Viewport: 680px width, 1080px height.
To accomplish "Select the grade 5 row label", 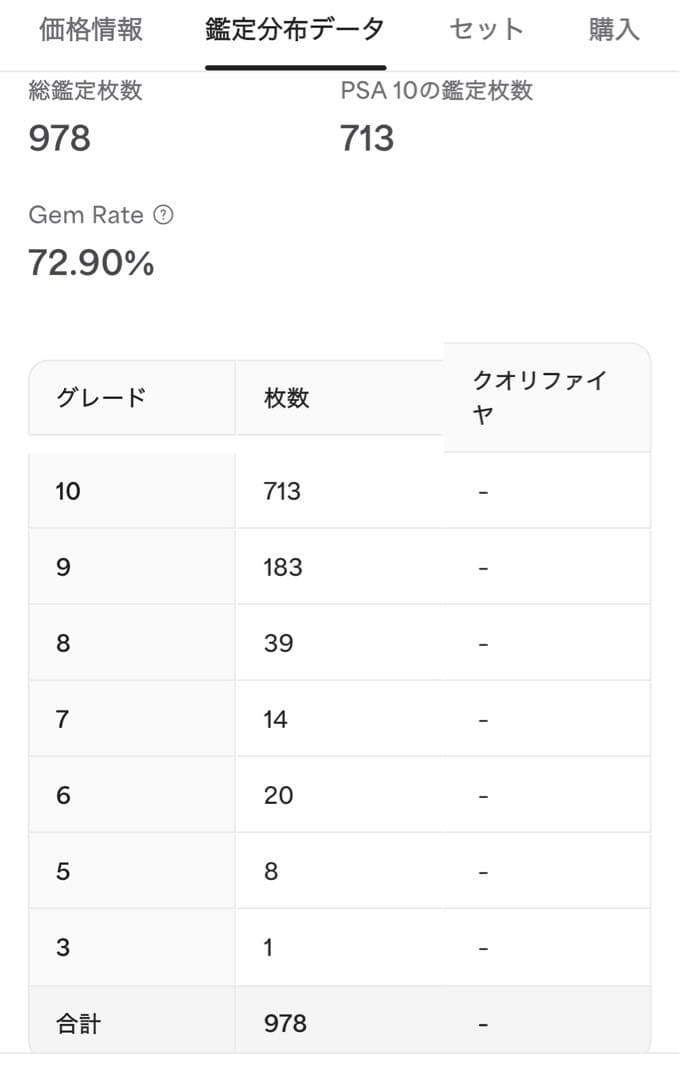I will point(63,871).
